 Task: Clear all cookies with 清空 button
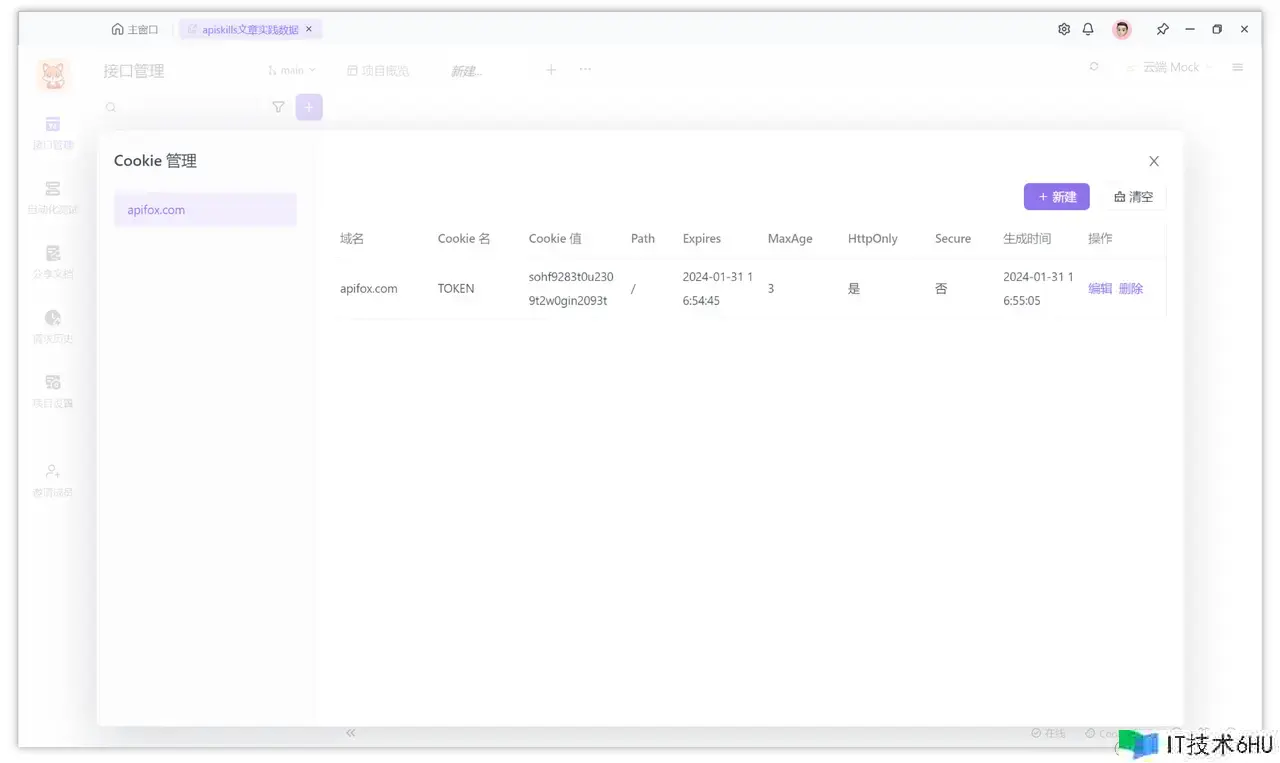click(x=1133, y=197)
